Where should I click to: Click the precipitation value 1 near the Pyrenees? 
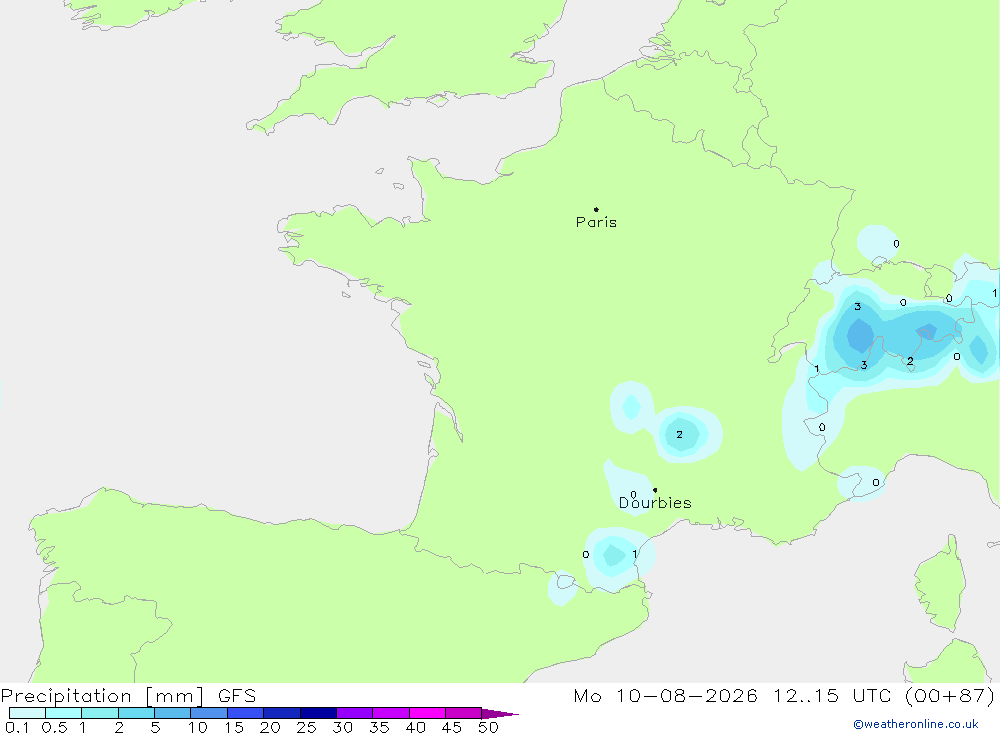click(x=635, y=554)
